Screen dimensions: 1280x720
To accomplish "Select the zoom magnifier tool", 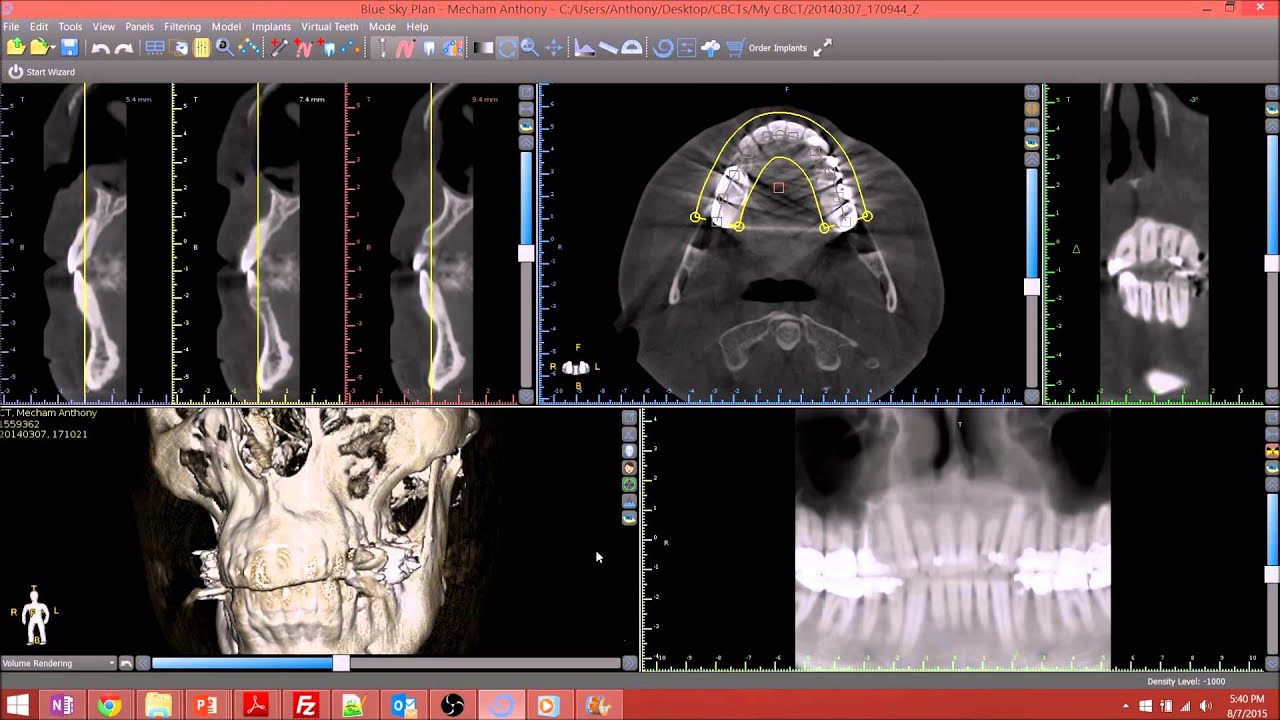I will coord(530,47).
